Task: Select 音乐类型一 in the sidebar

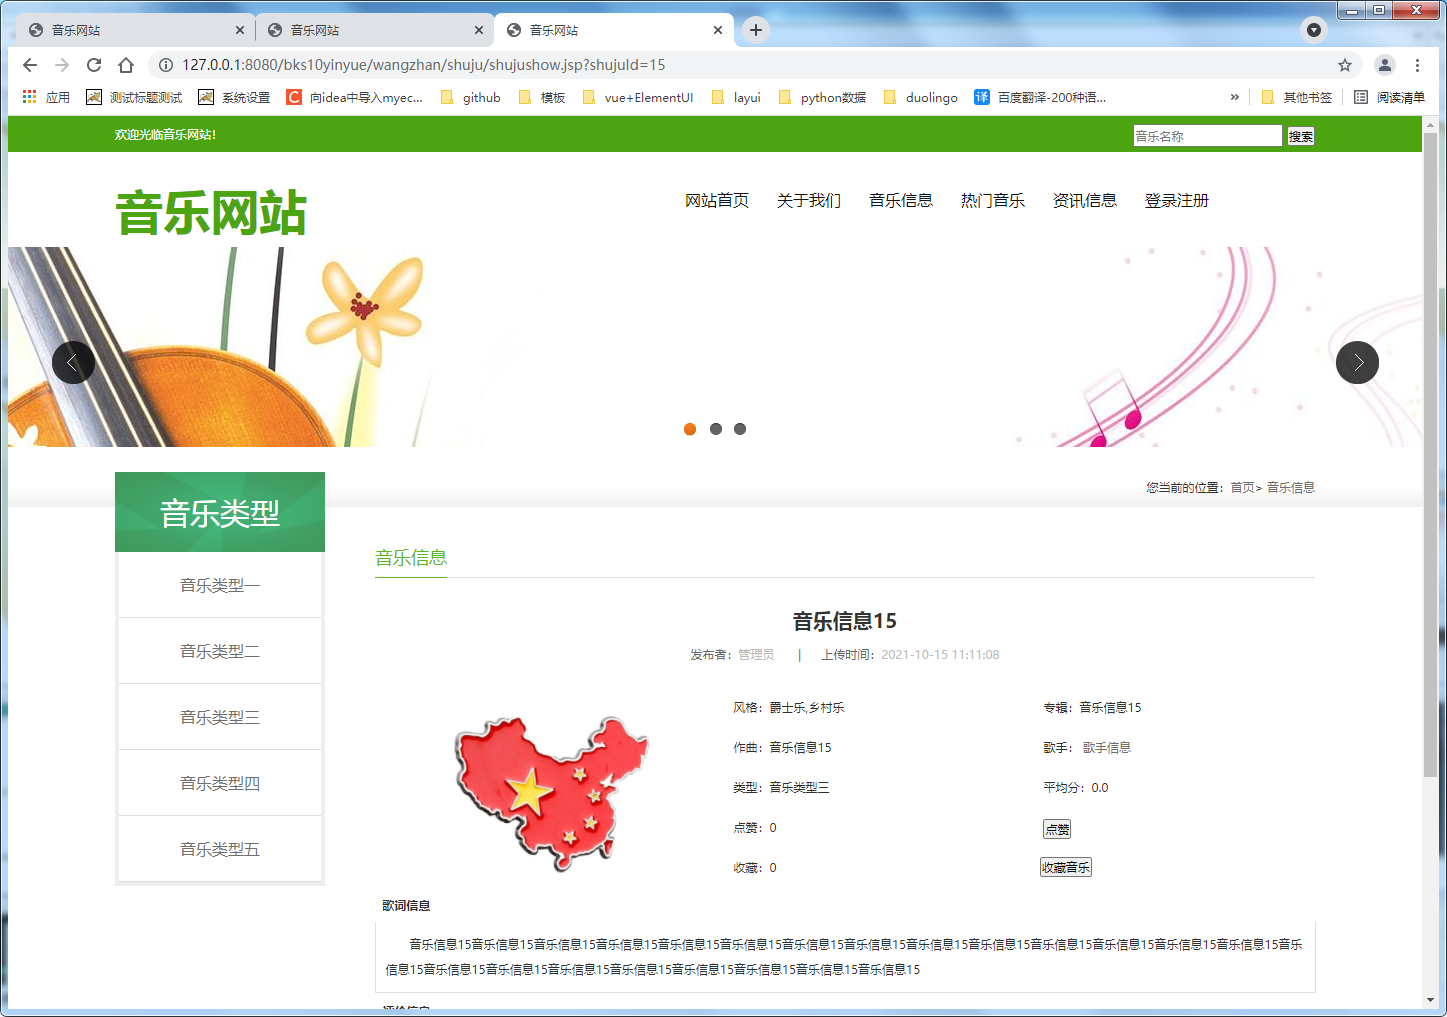Action: point(220,585)
